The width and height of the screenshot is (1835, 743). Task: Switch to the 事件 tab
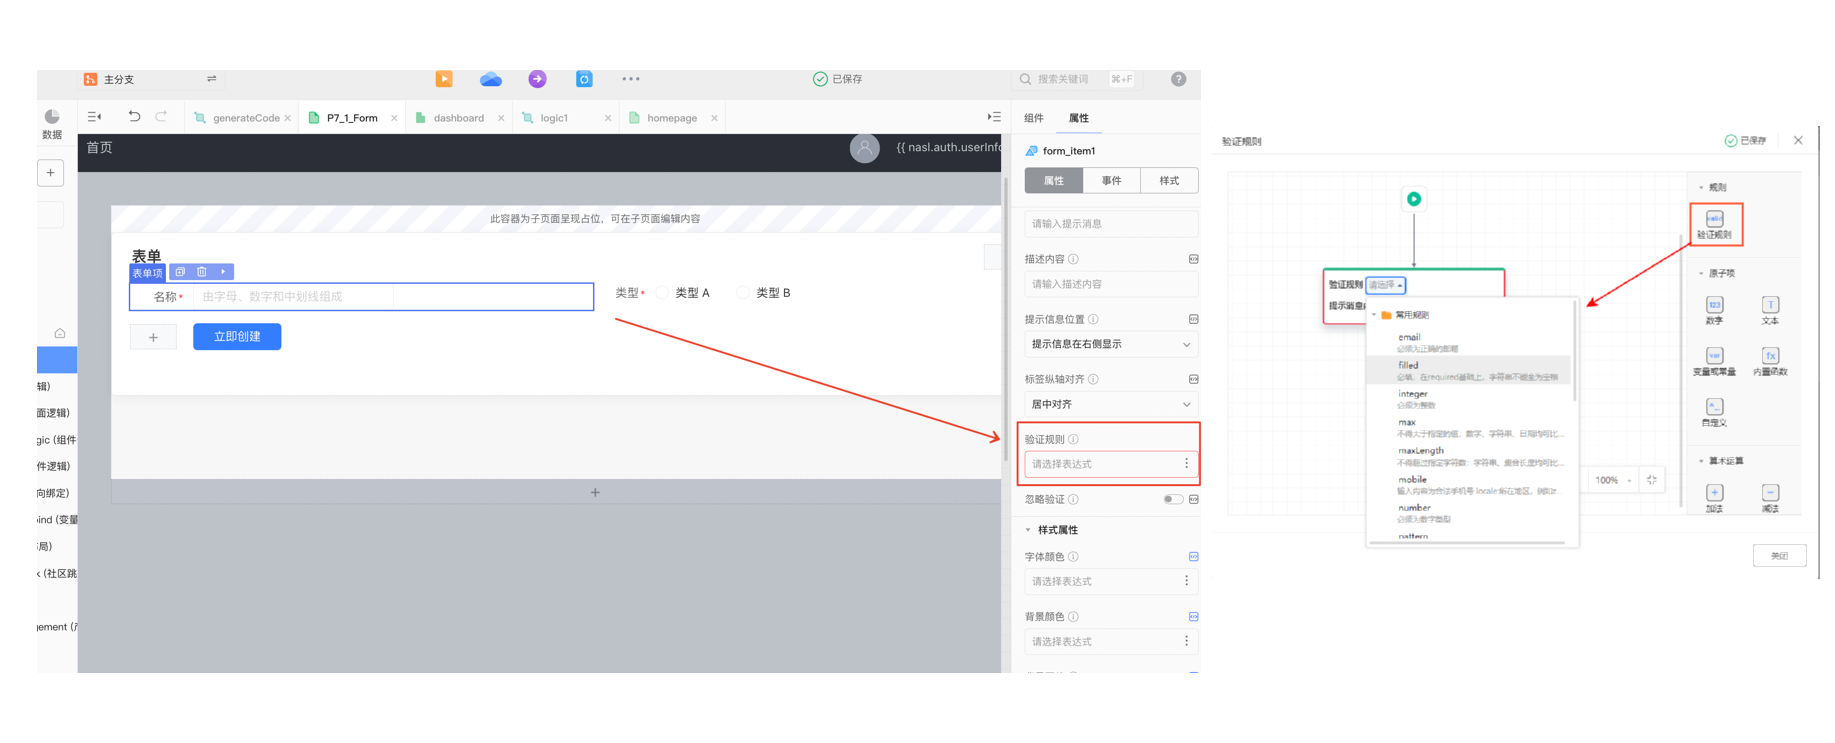1112,180
